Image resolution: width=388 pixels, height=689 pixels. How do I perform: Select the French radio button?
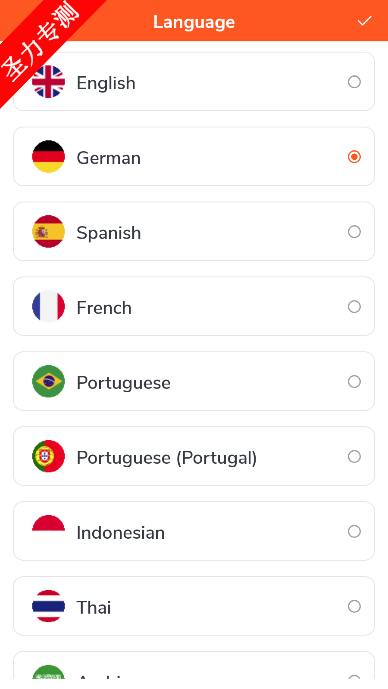354,306
